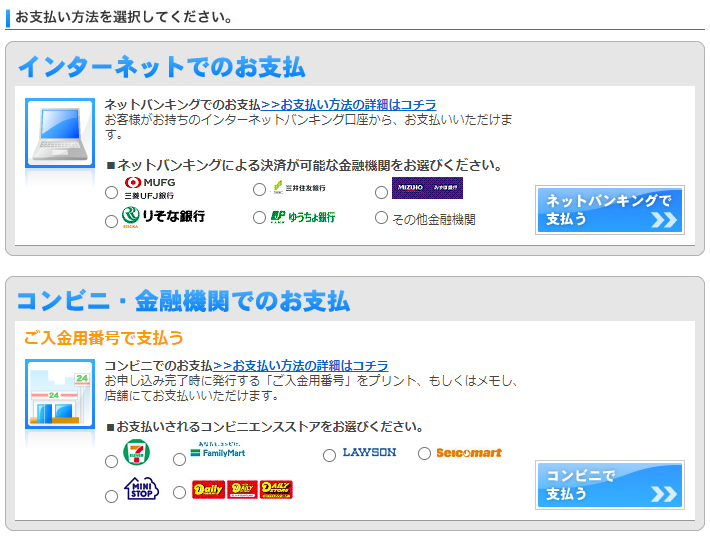Click the Ministop logo
This screenshot has height=540, width=710.
pos(141,489)
